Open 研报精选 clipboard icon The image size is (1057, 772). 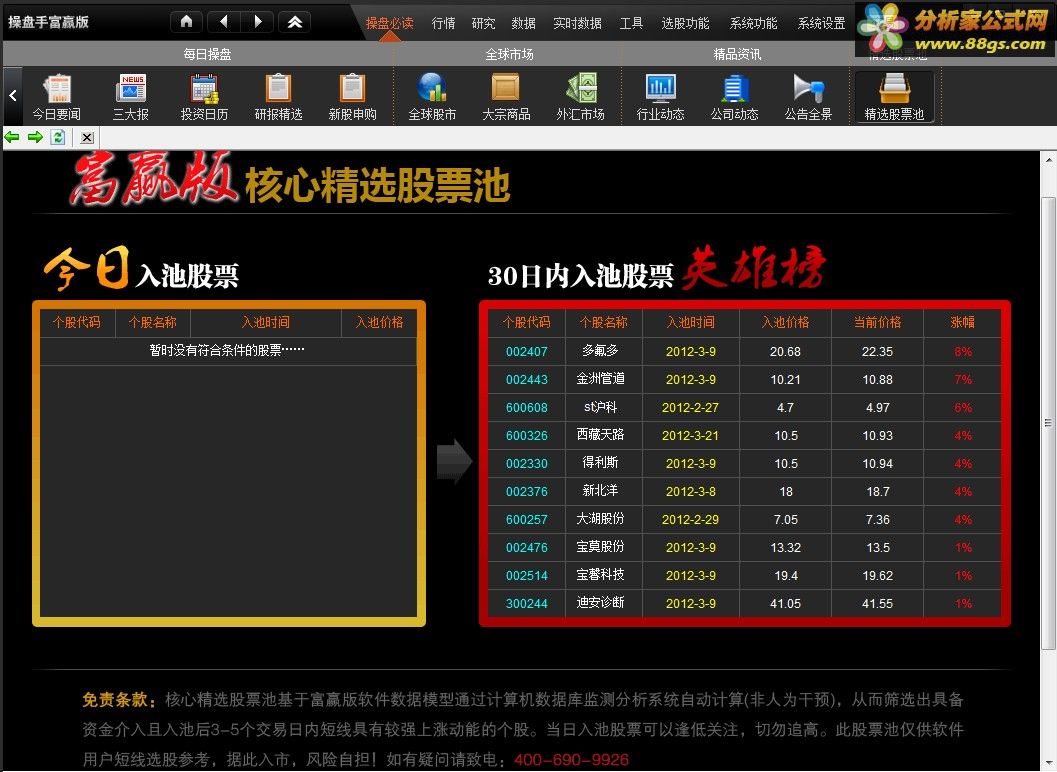[278, 97]
